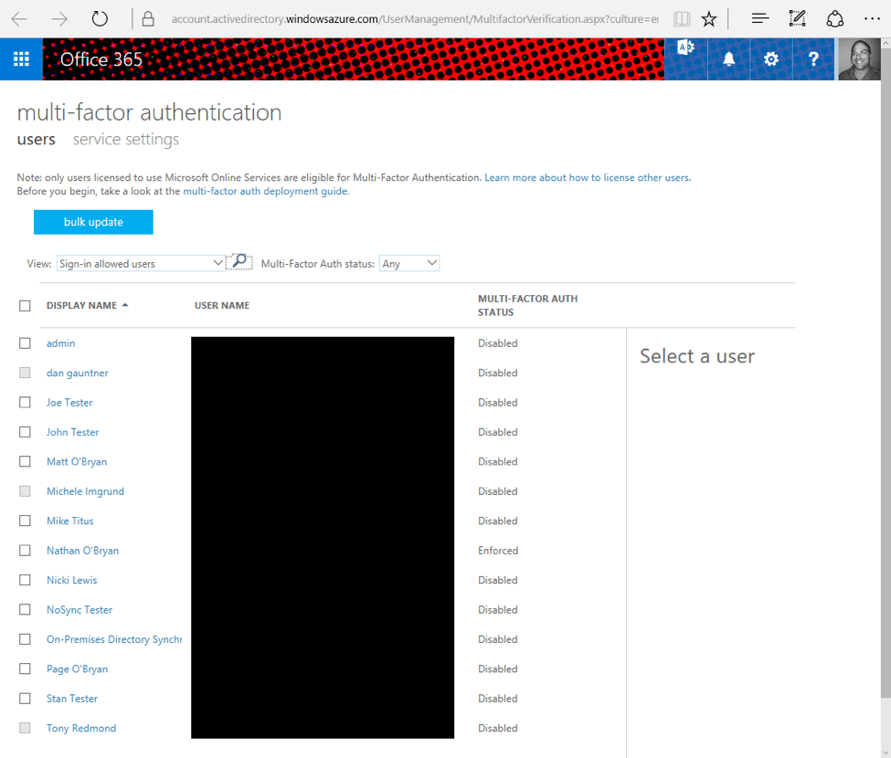Click MULTI-FACTOR AUTH STATUS column header
Screen dimensions: 891x758
coord(527,306)
